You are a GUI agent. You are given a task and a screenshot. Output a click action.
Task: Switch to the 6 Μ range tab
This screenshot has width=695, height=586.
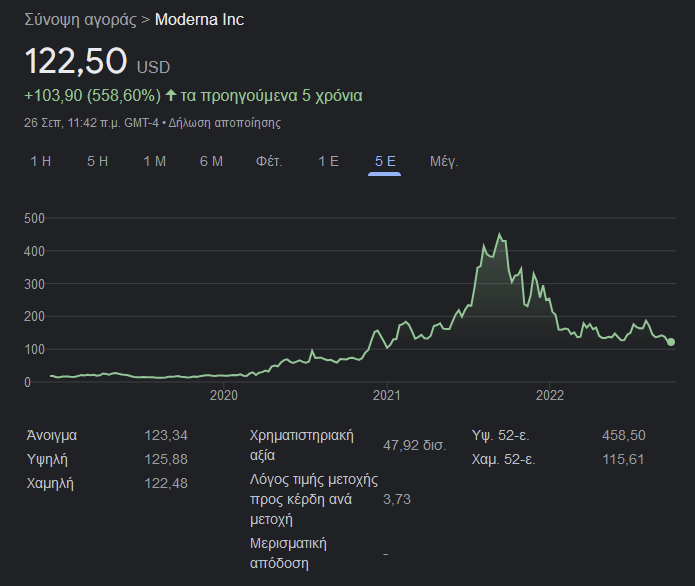coord(211,161)
